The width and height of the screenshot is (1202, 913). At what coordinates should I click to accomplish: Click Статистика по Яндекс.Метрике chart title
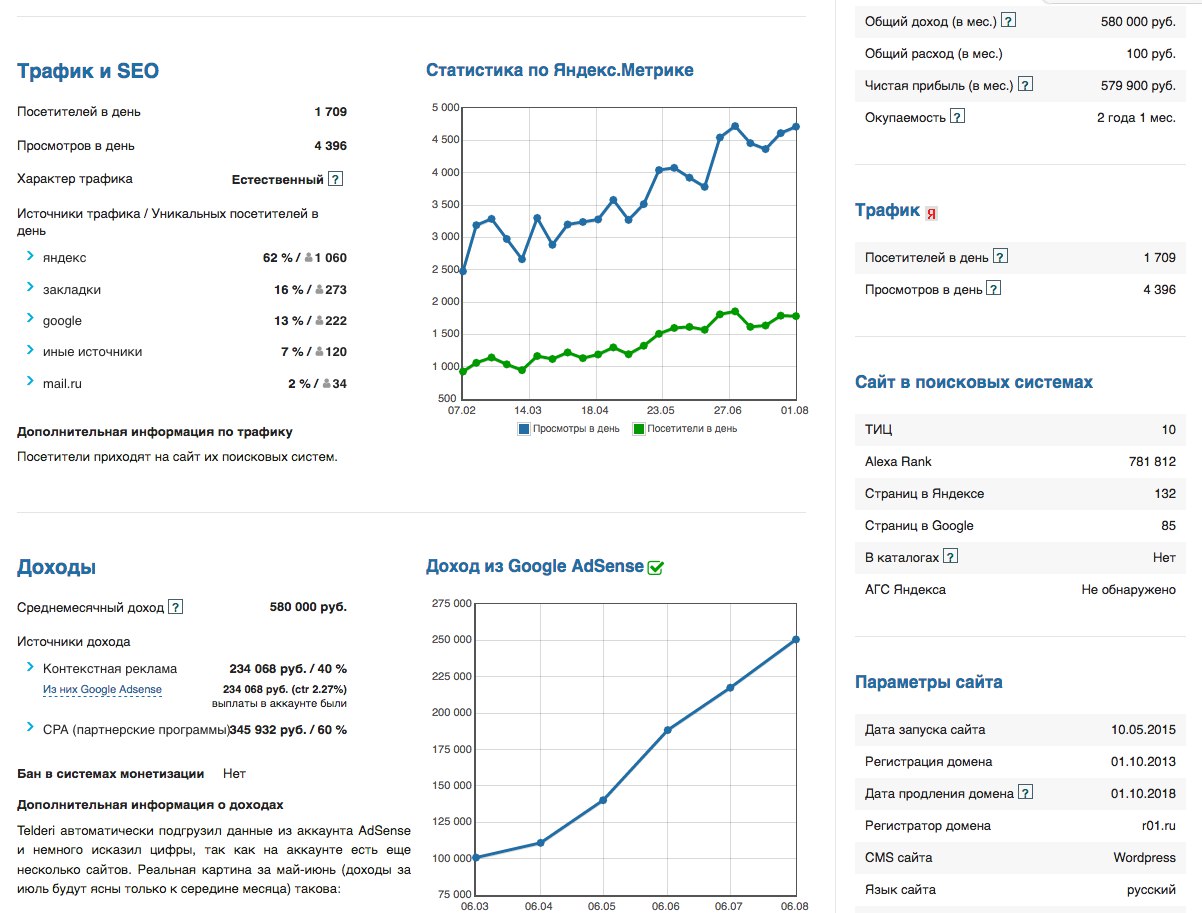(x=560, y=70)
